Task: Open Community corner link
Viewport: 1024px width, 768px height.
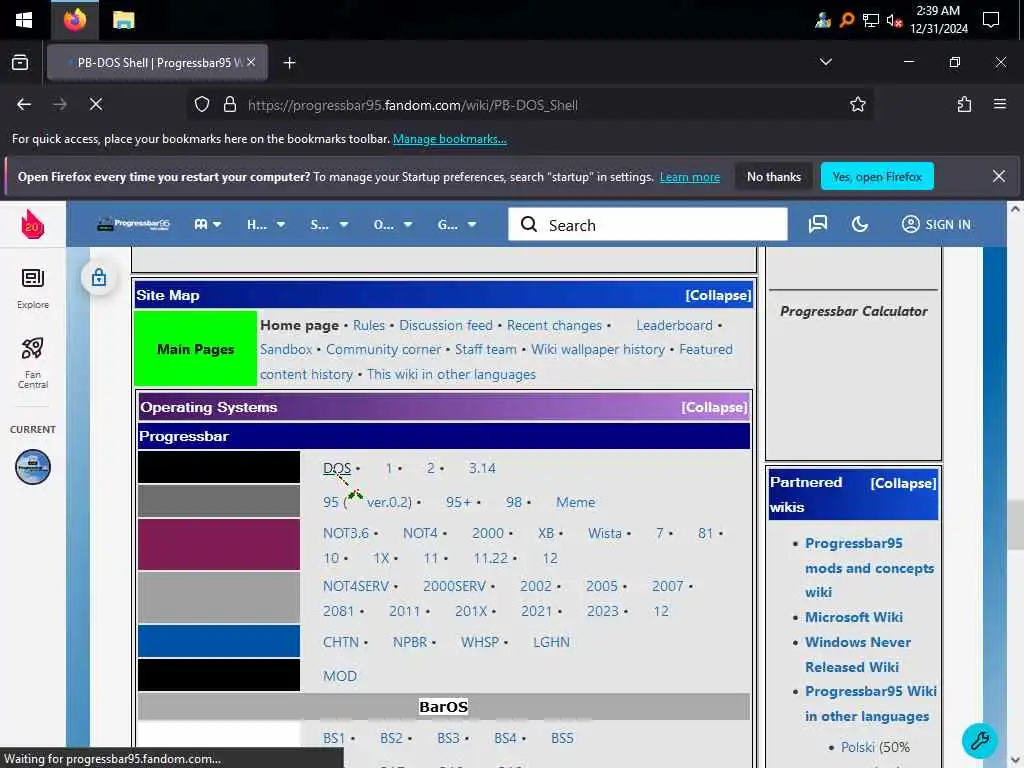Action: point(383,349)
